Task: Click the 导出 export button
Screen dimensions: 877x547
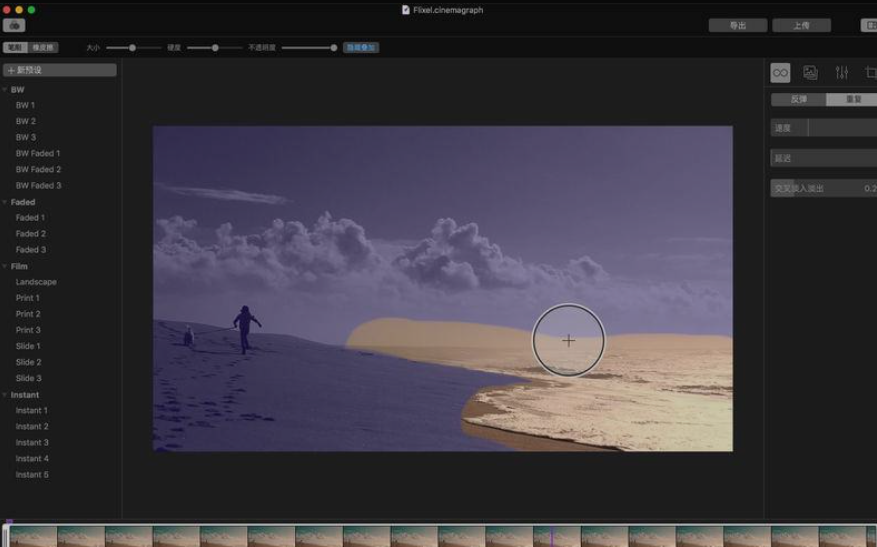Action: click(738, 25)
